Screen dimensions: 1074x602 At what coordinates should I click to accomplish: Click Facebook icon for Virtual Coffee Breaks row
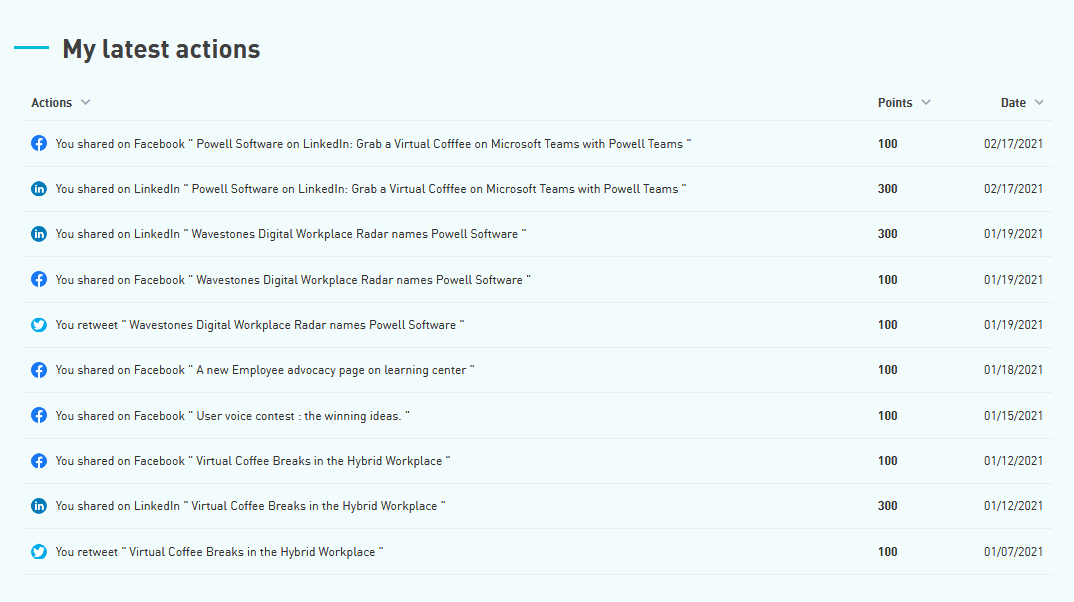[x=39, y=461]
